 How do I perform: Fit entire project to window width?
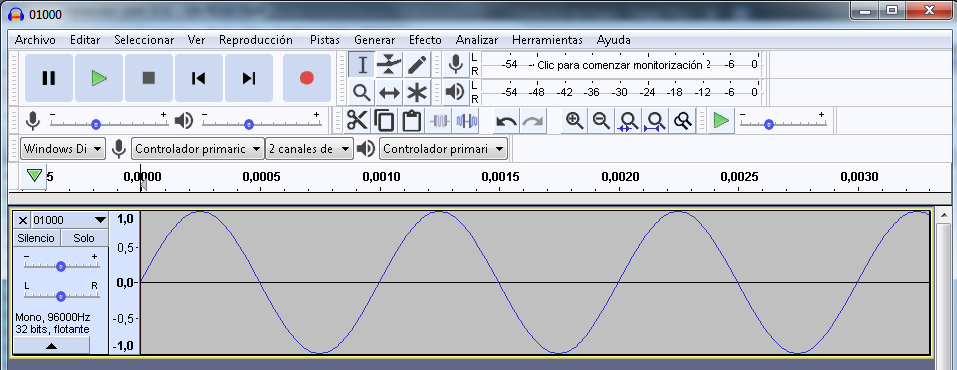655,120
